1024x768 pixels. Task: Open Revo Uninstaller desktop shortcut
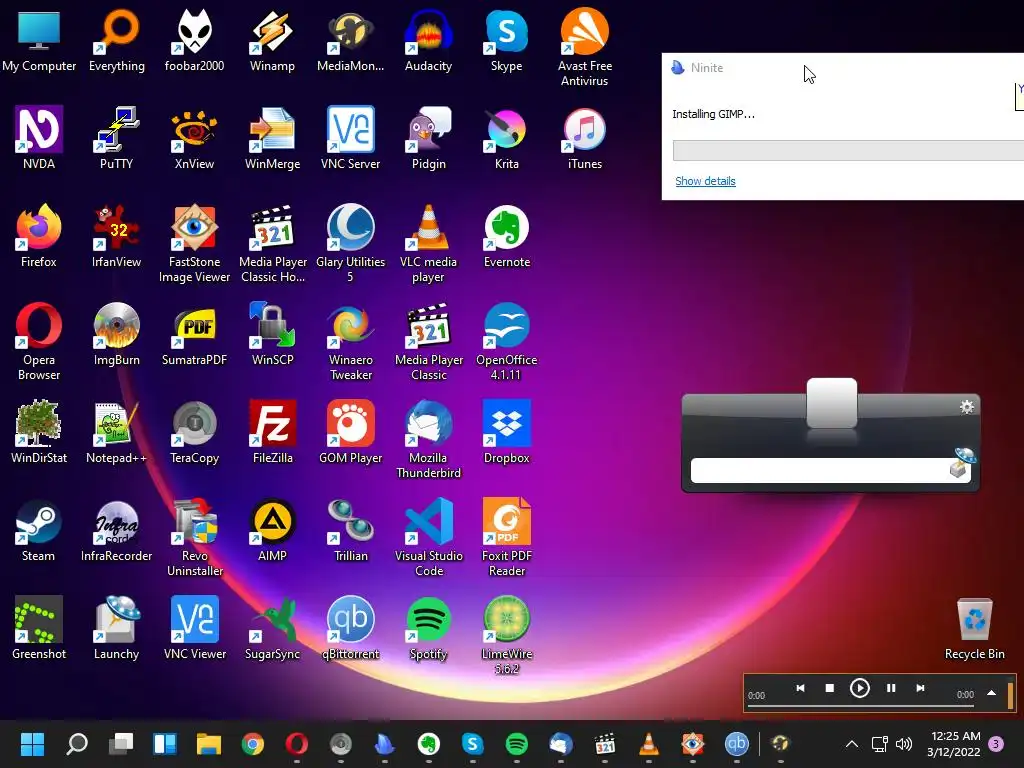194,537
